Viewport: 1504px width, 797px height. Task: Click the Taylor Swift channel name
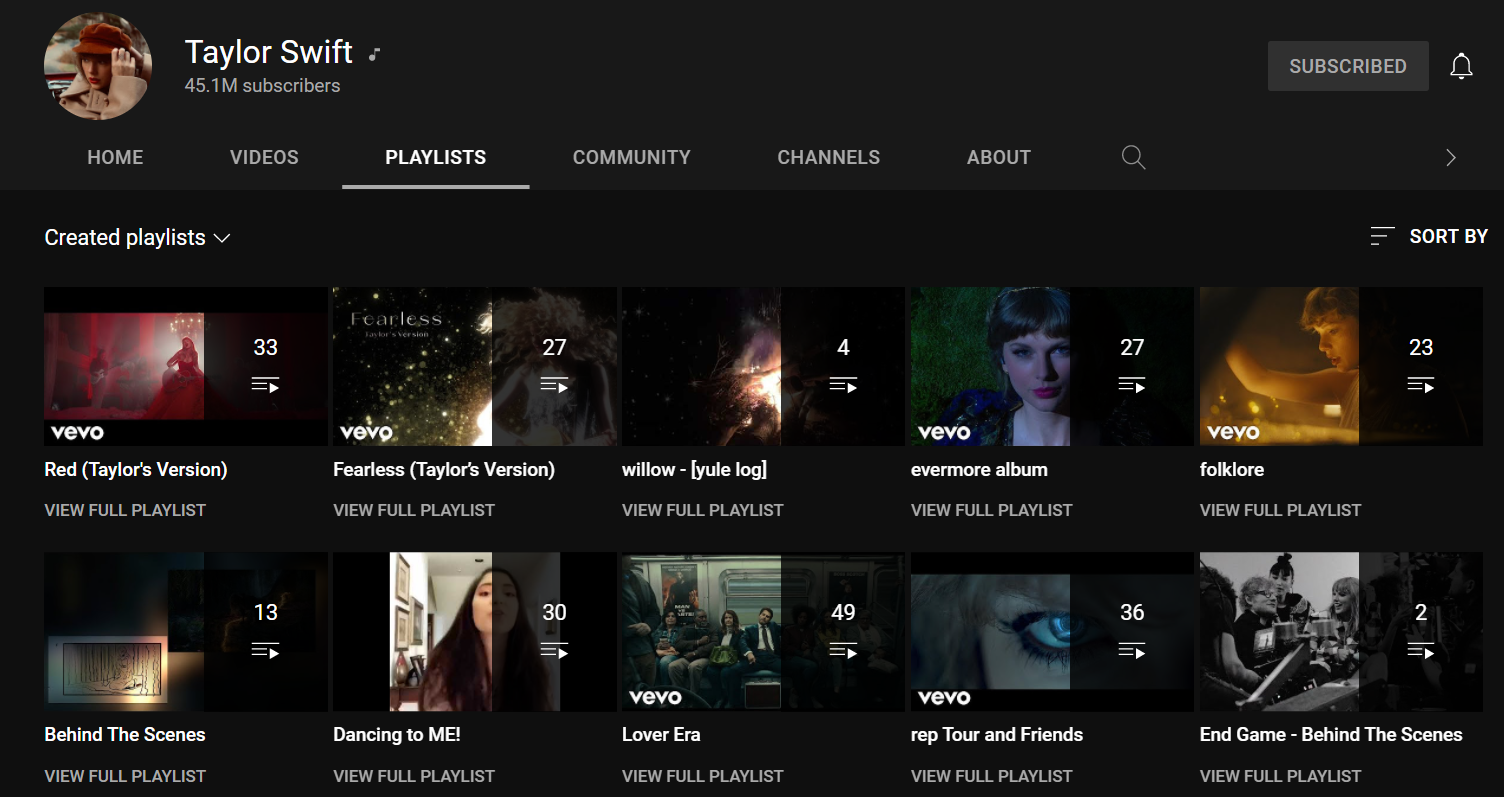coord(269,51)
